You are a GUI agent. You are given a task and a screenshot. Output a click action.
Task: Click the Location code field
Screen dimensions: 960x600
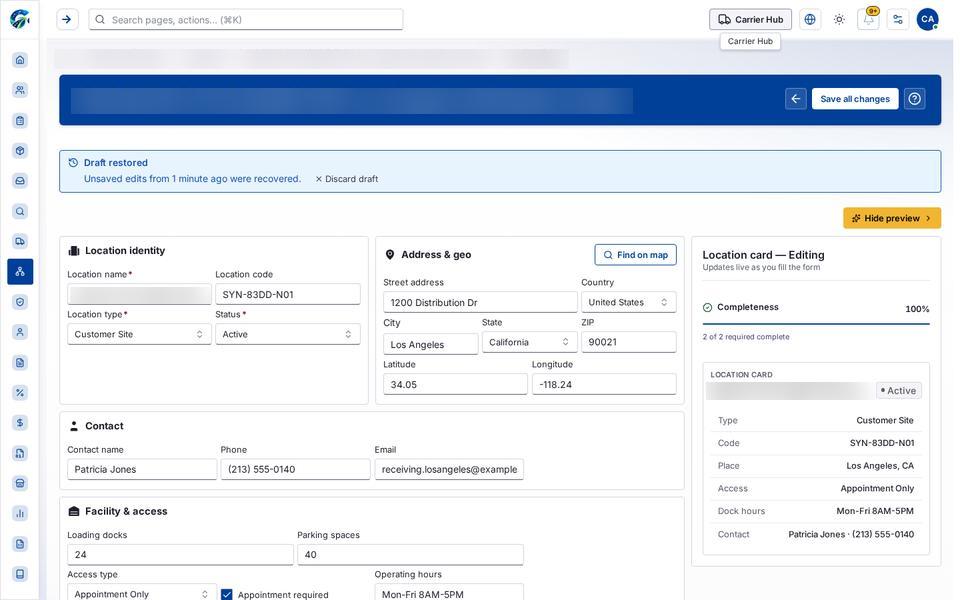[x=288, y=294]
